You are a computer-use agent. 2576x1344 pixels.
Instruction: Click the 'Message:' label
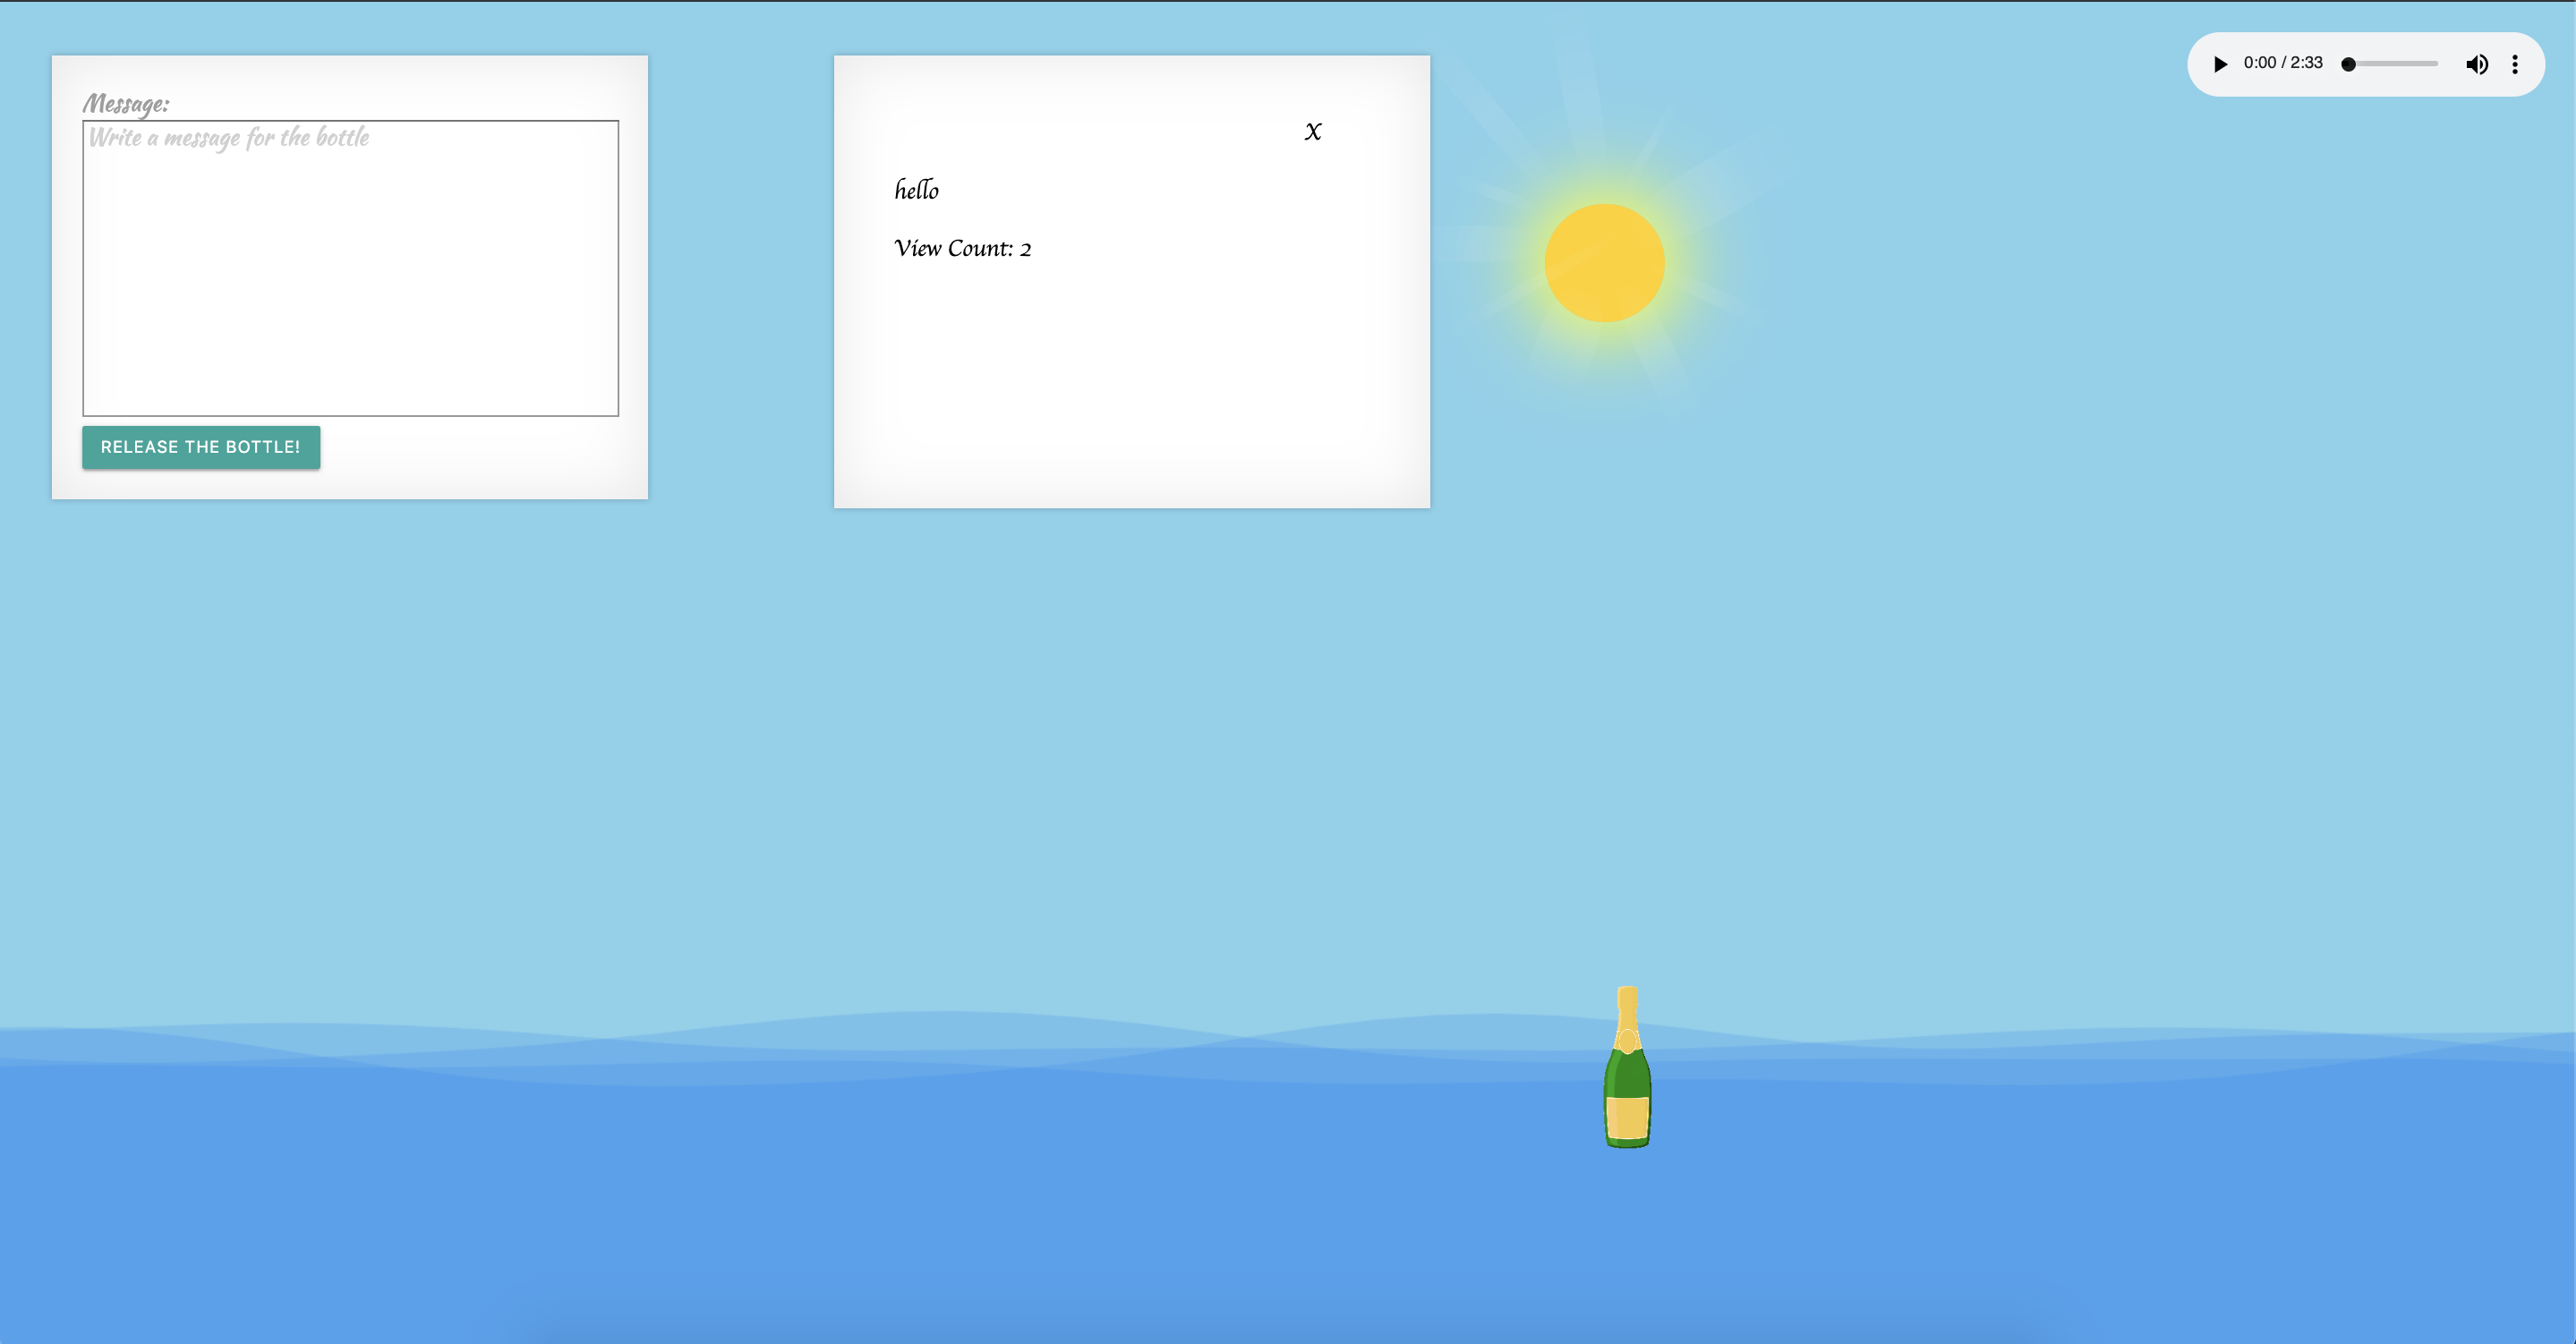126,104
